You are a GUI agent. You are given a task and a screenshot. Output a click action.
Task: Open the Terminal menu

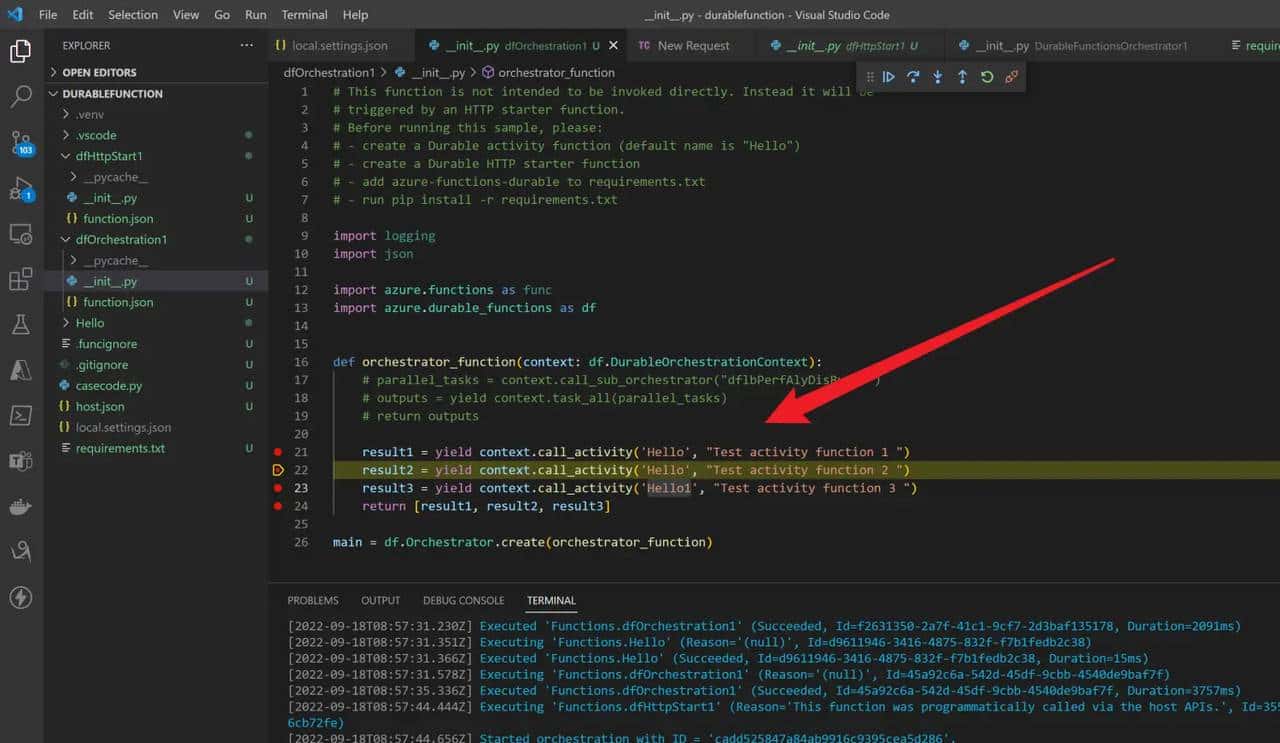304,14
